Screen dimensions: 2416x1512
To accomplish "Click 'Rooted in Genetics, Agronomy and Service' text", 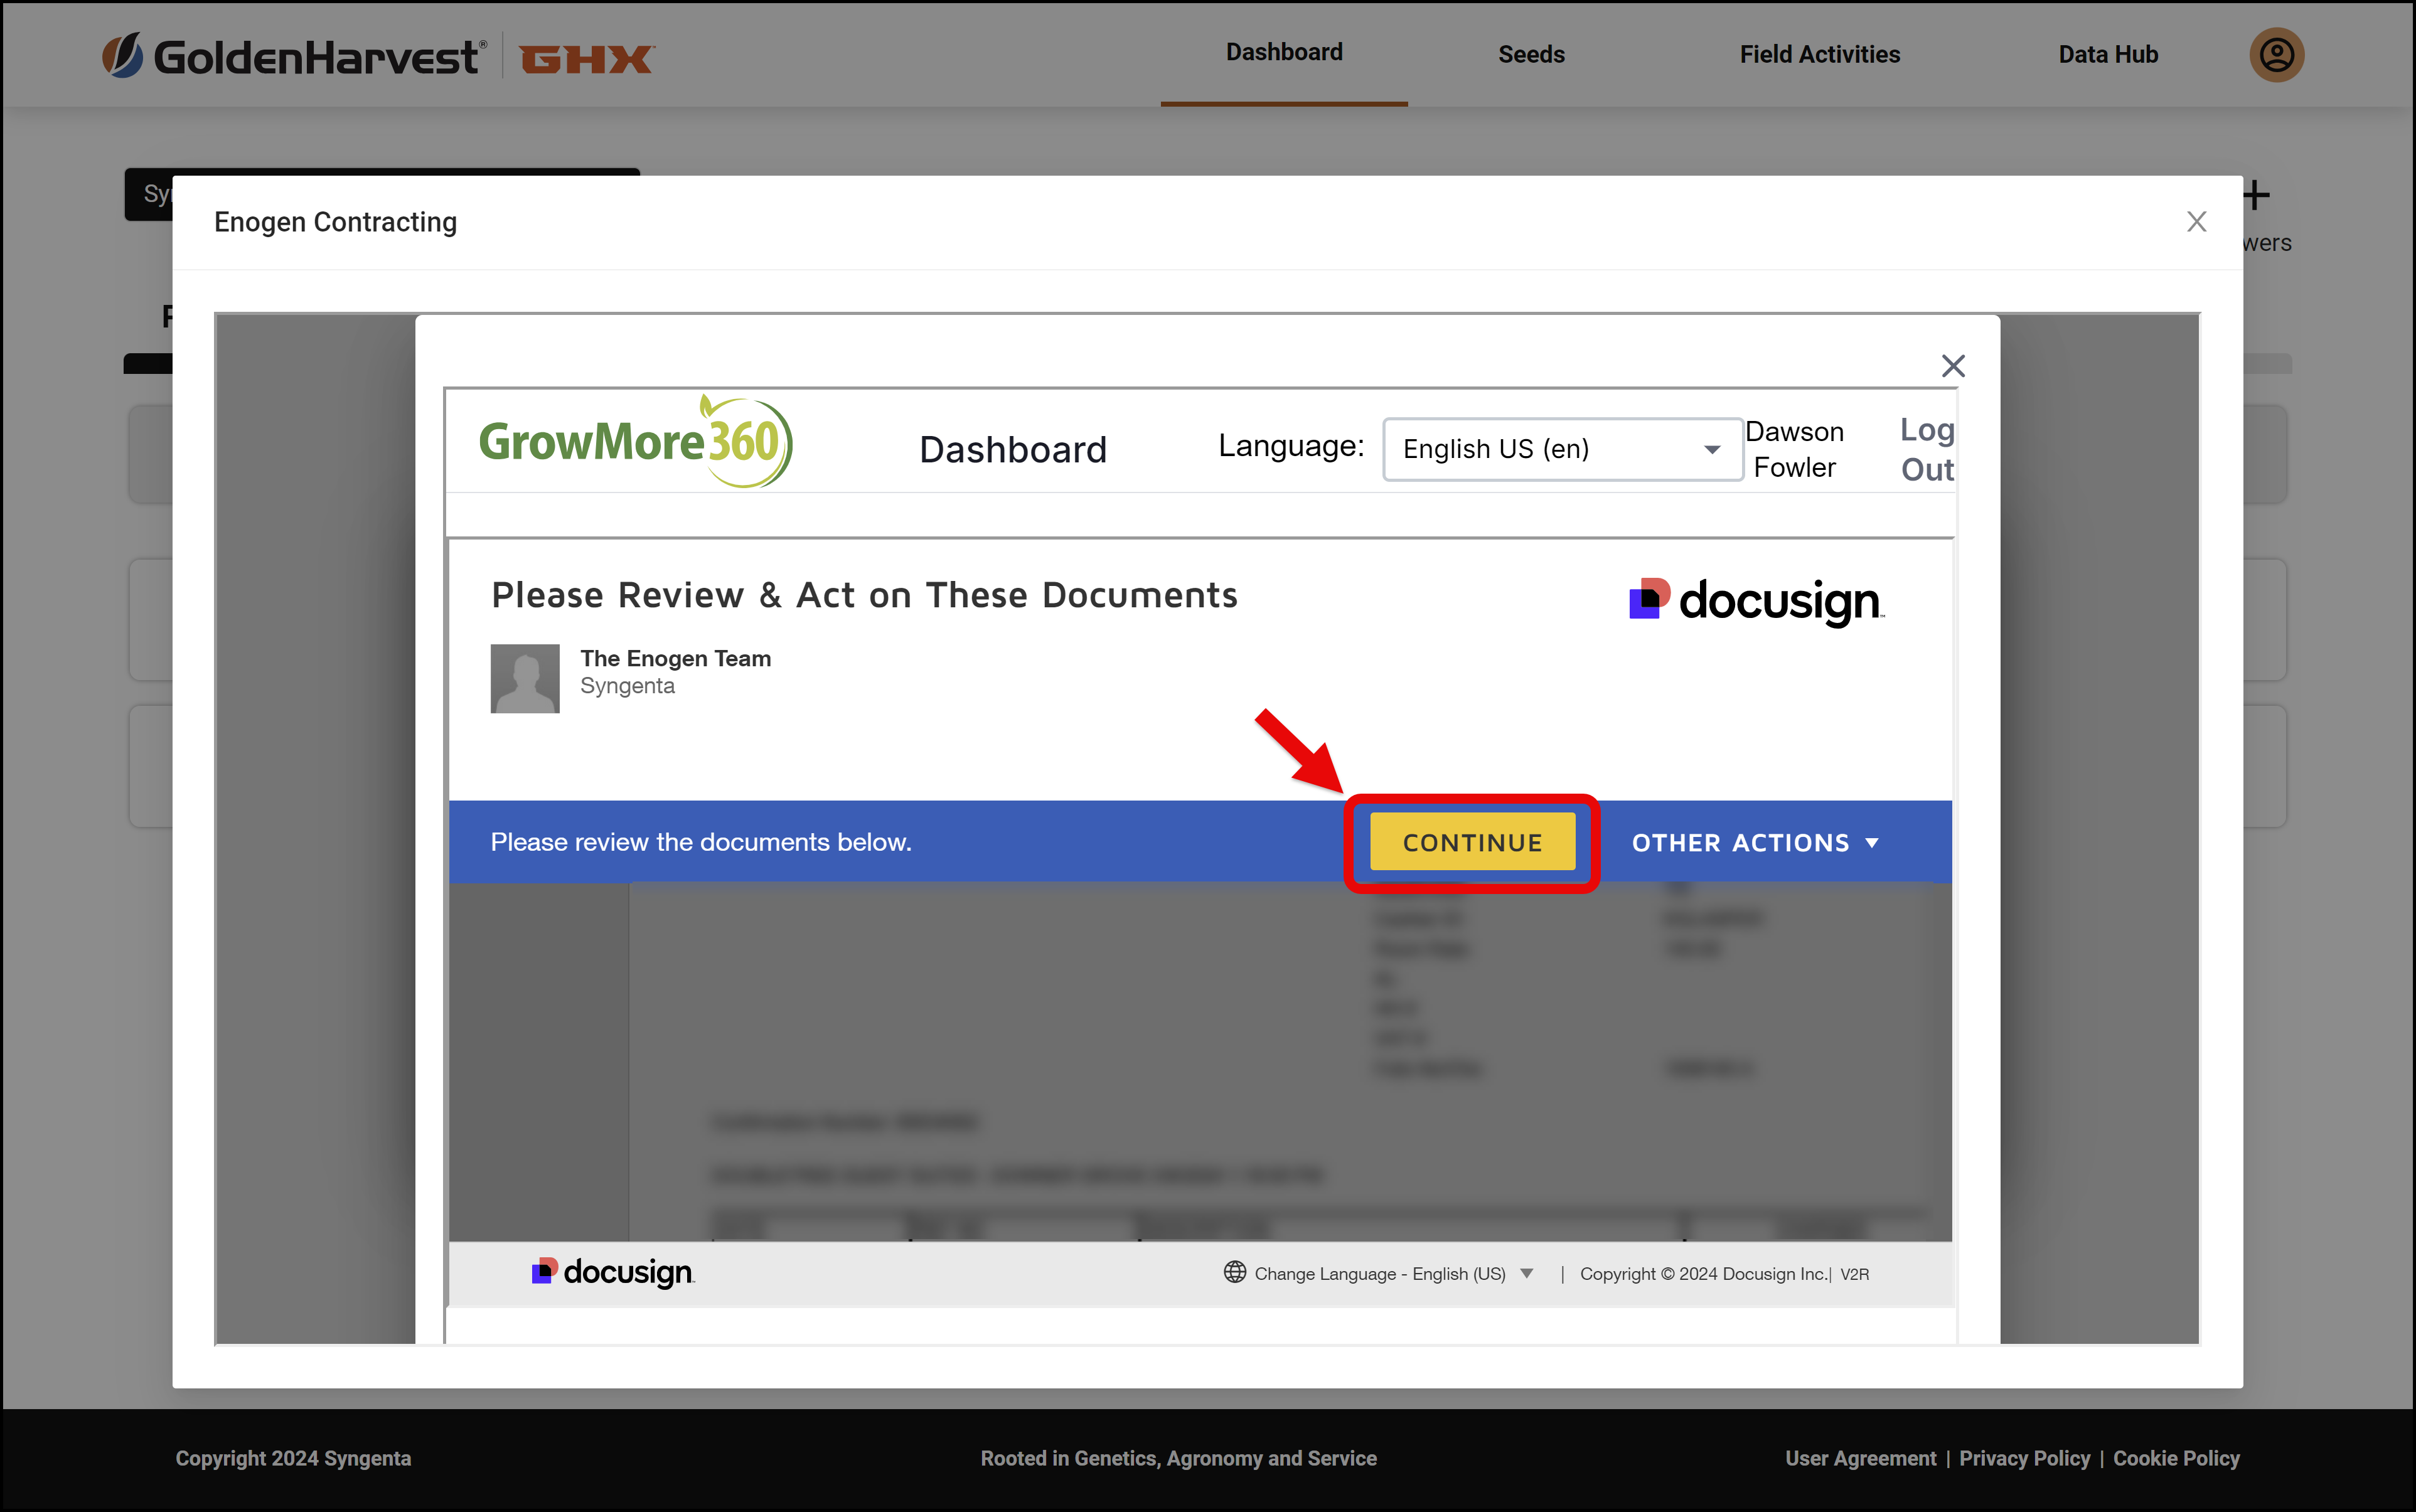I will 1178,1458.
